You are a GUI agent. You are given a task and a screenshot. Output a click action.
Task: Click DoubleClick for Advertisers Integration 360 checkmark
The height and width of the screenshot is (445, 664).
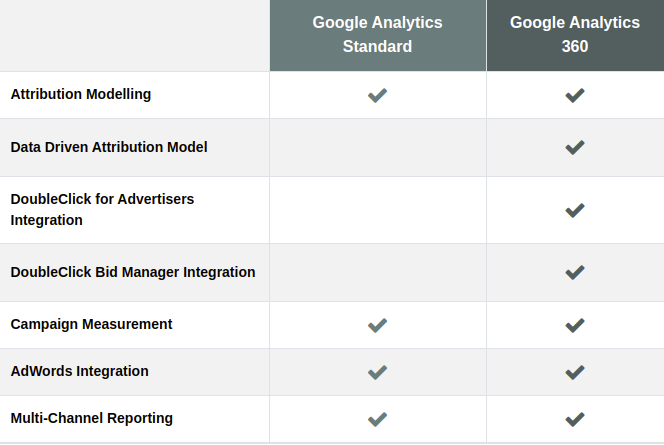pos(575,210)
